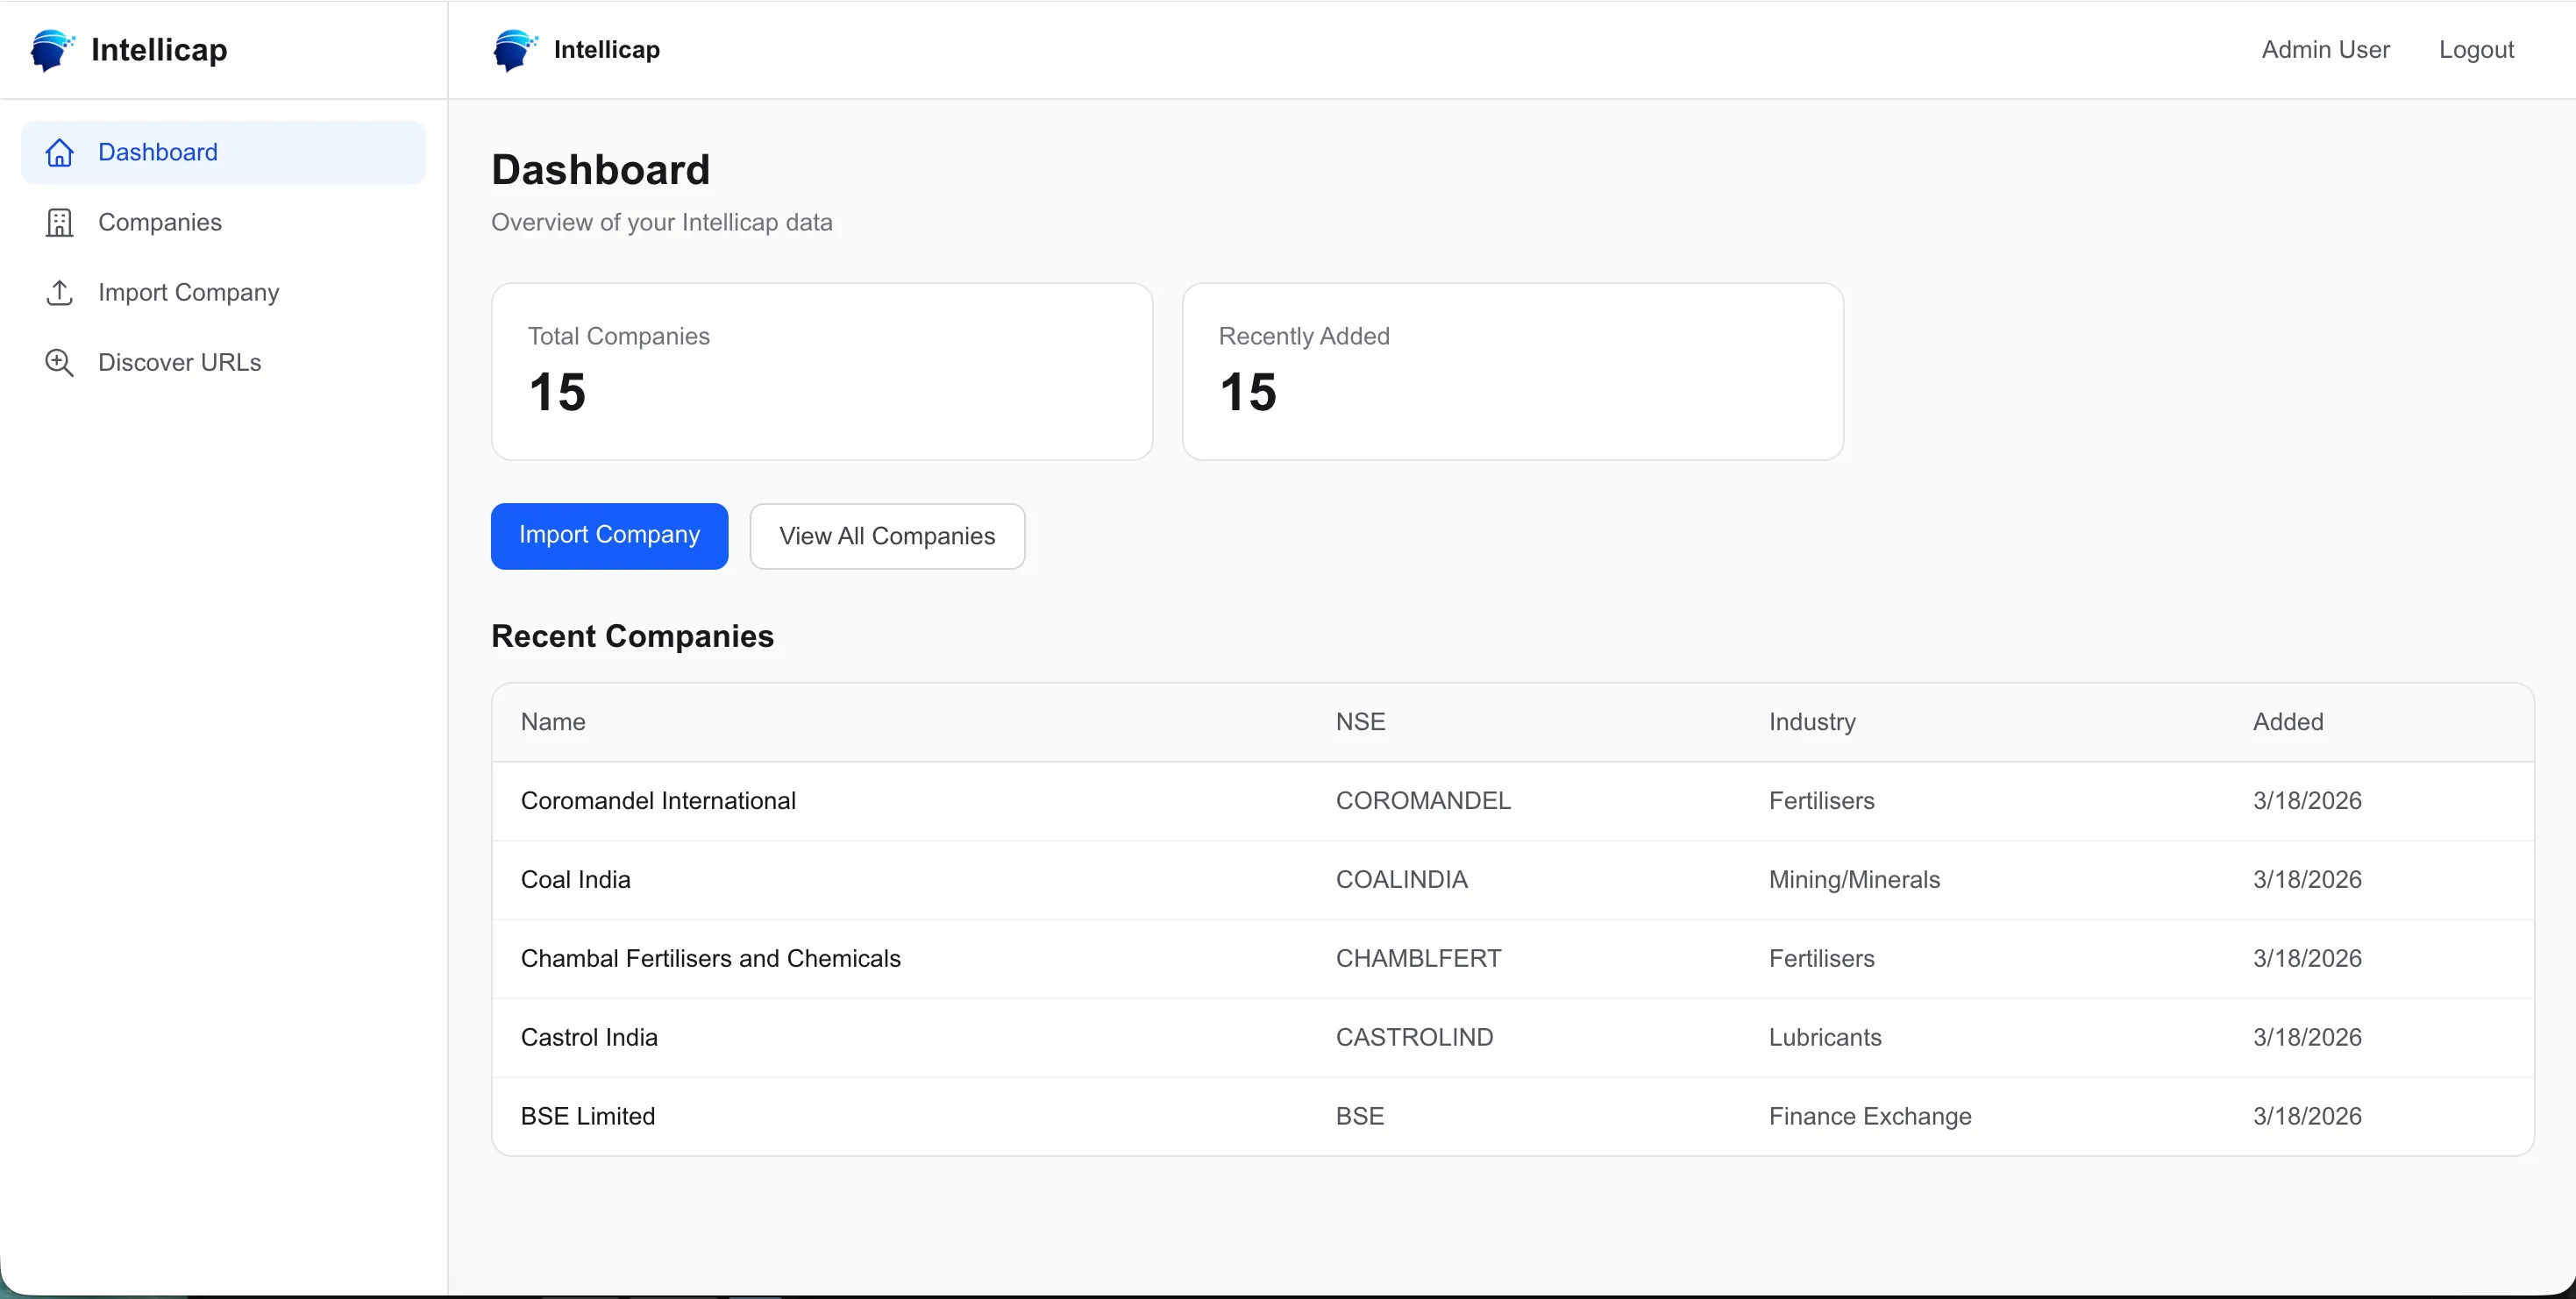Screen dimensions: 2576x1299
Task: Click the Admin User label
Action: [2325, 49]
